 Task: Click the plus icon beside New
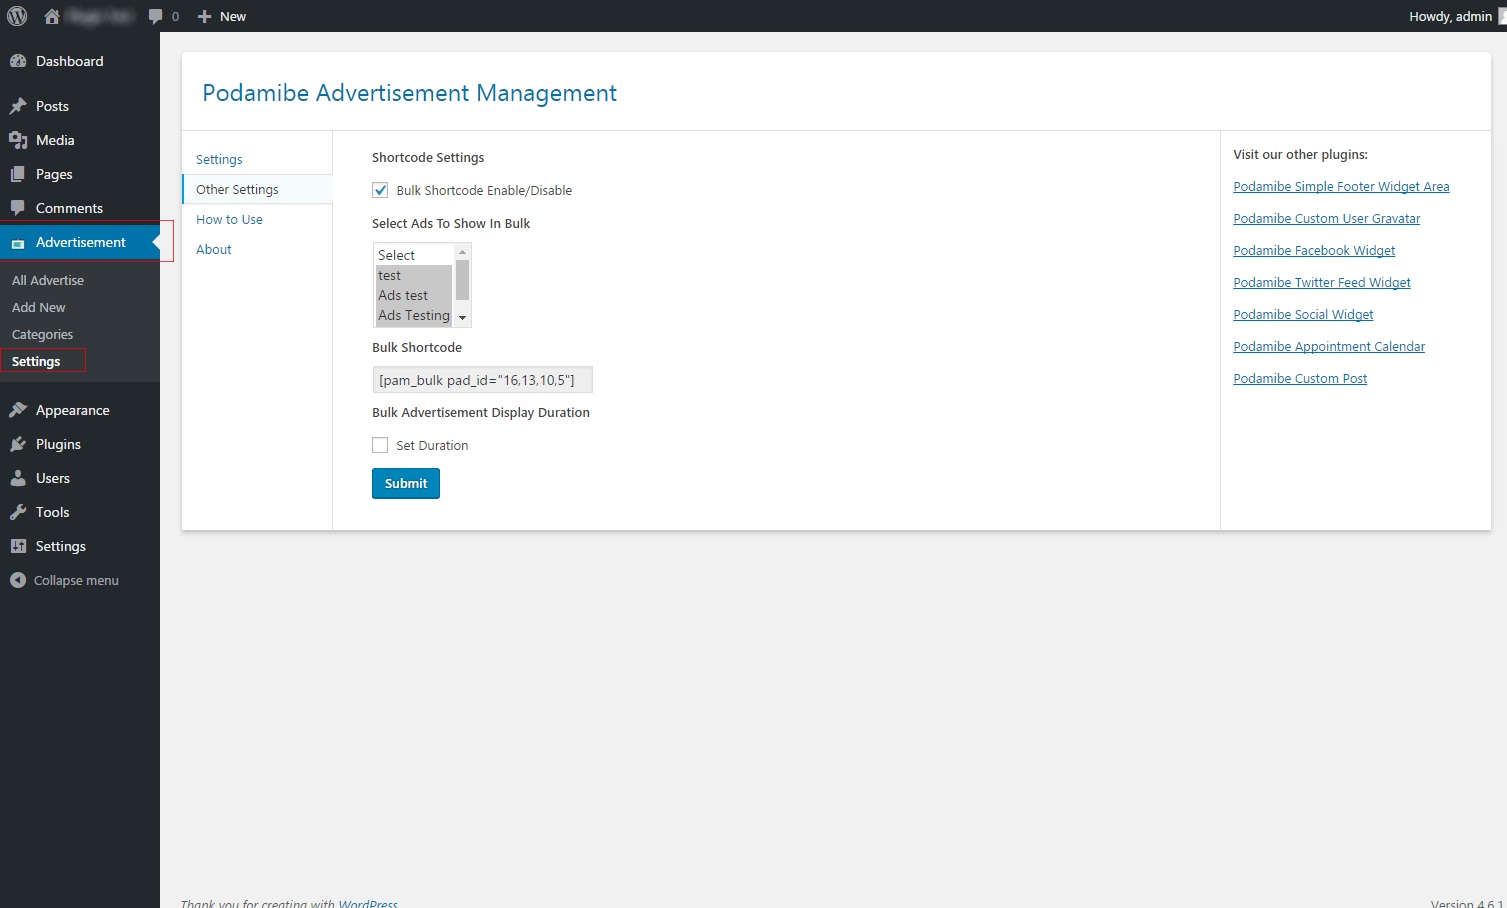pos(205,17)
